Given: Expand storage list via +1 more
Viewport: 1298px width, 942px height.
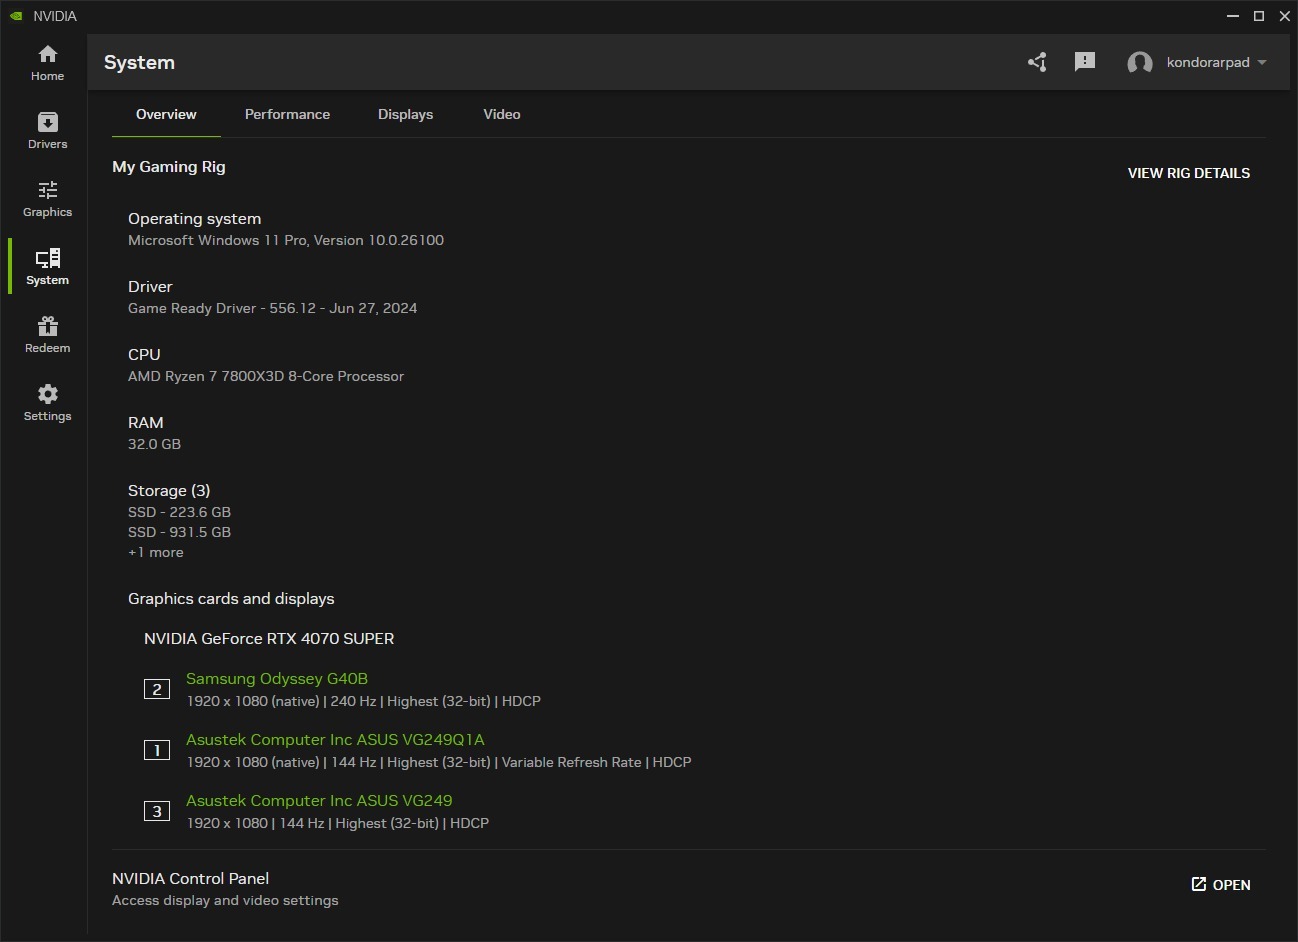Looking at the screenshot, I should pyautogui.click(x=156, y=553).
